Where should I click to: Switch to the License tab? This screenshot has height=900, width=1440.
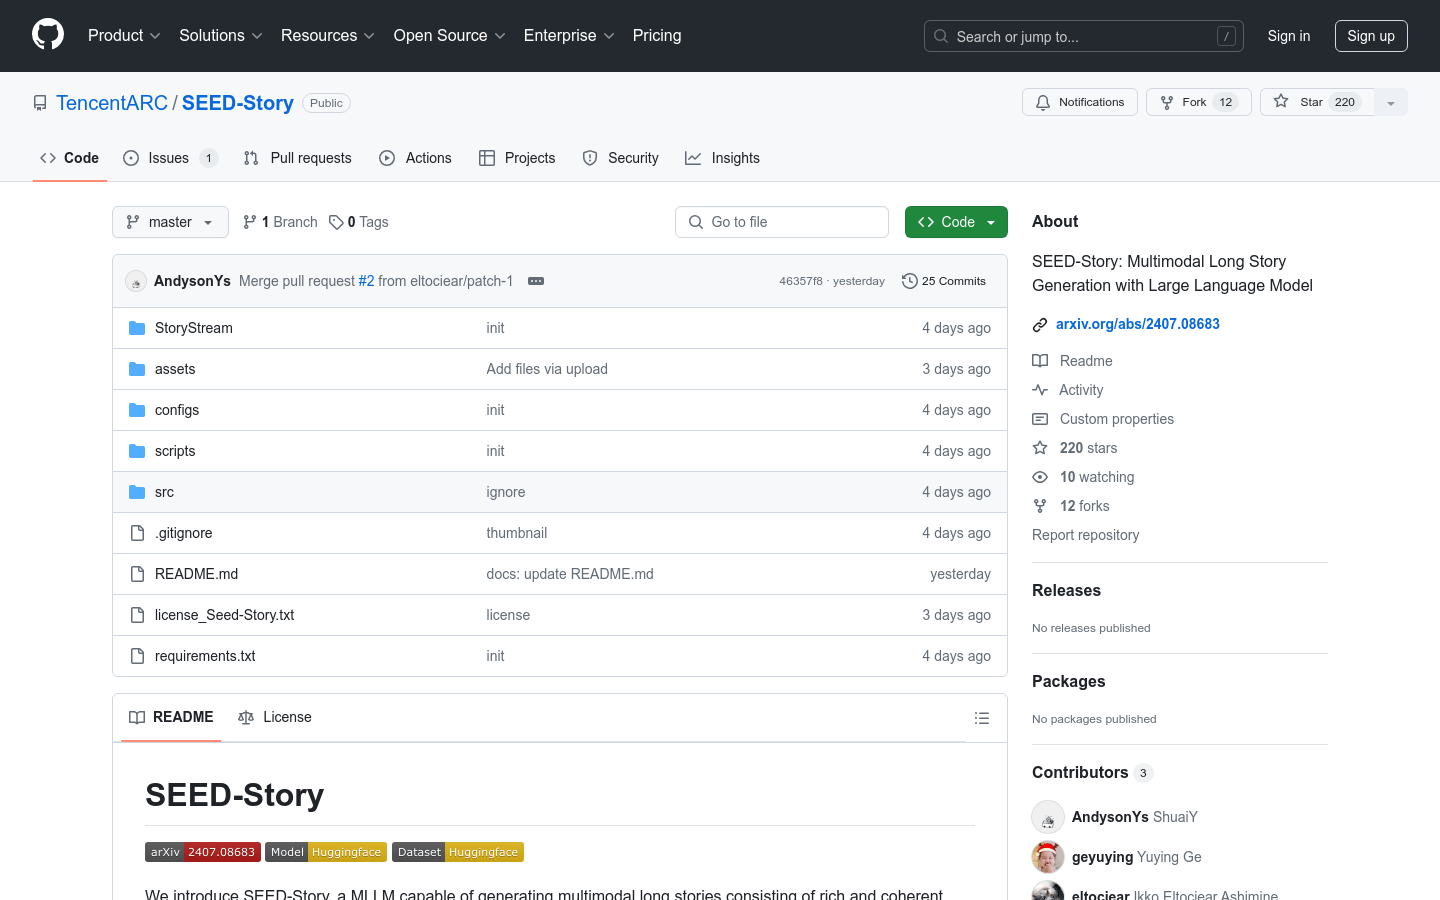pyautogui.click(x=275, y=717)
